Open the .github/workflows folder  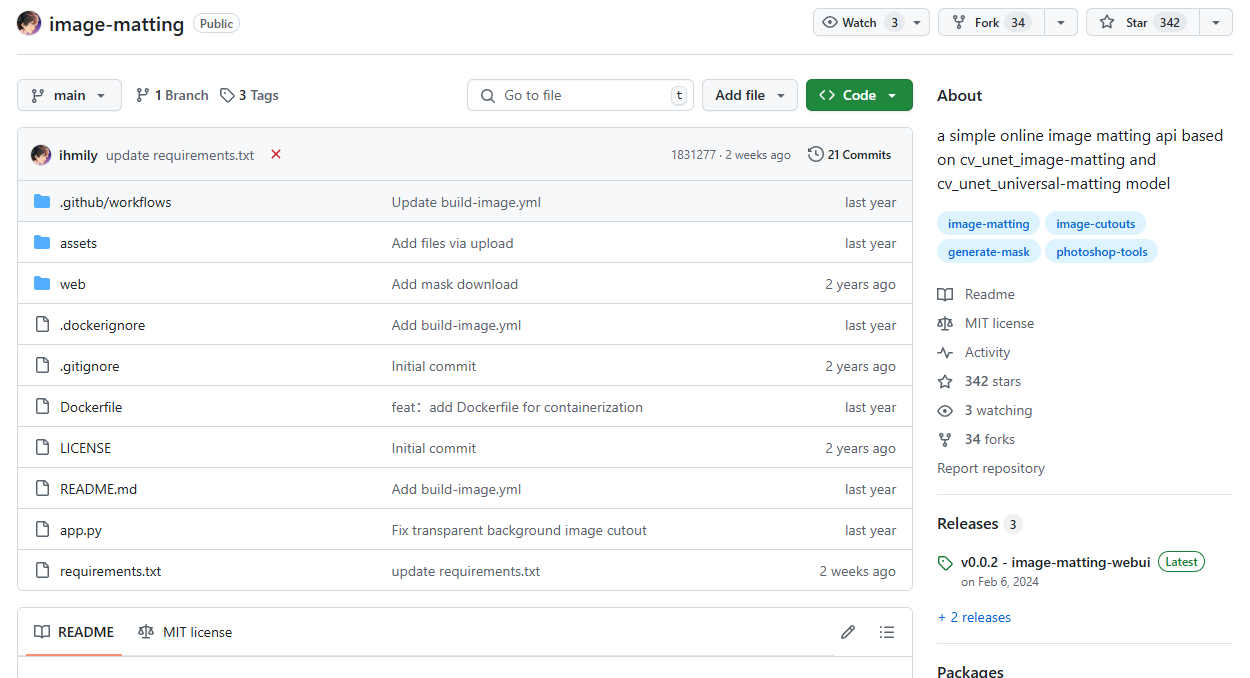point(116,202)
